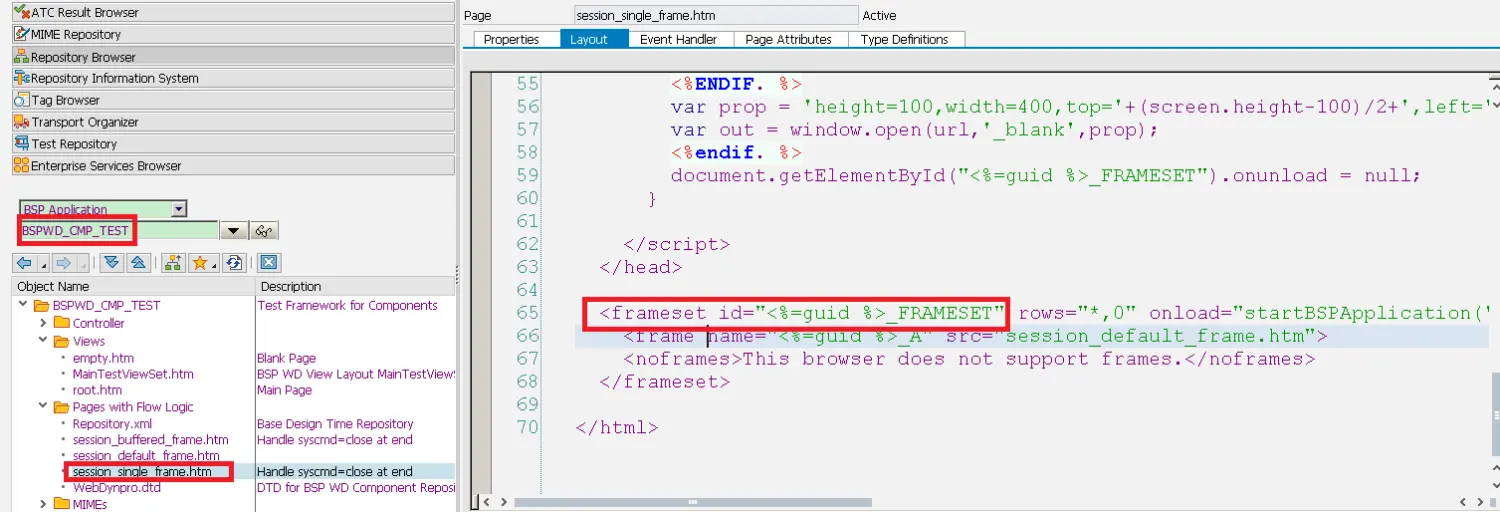
Task: Click the Refresh object list icon
Action: (234, 263)
